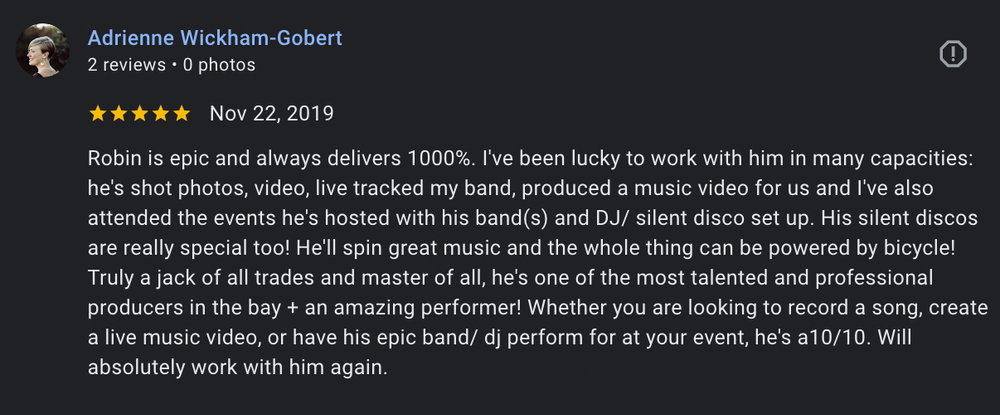Click the '2 reviews' count text

click(126, 65)
